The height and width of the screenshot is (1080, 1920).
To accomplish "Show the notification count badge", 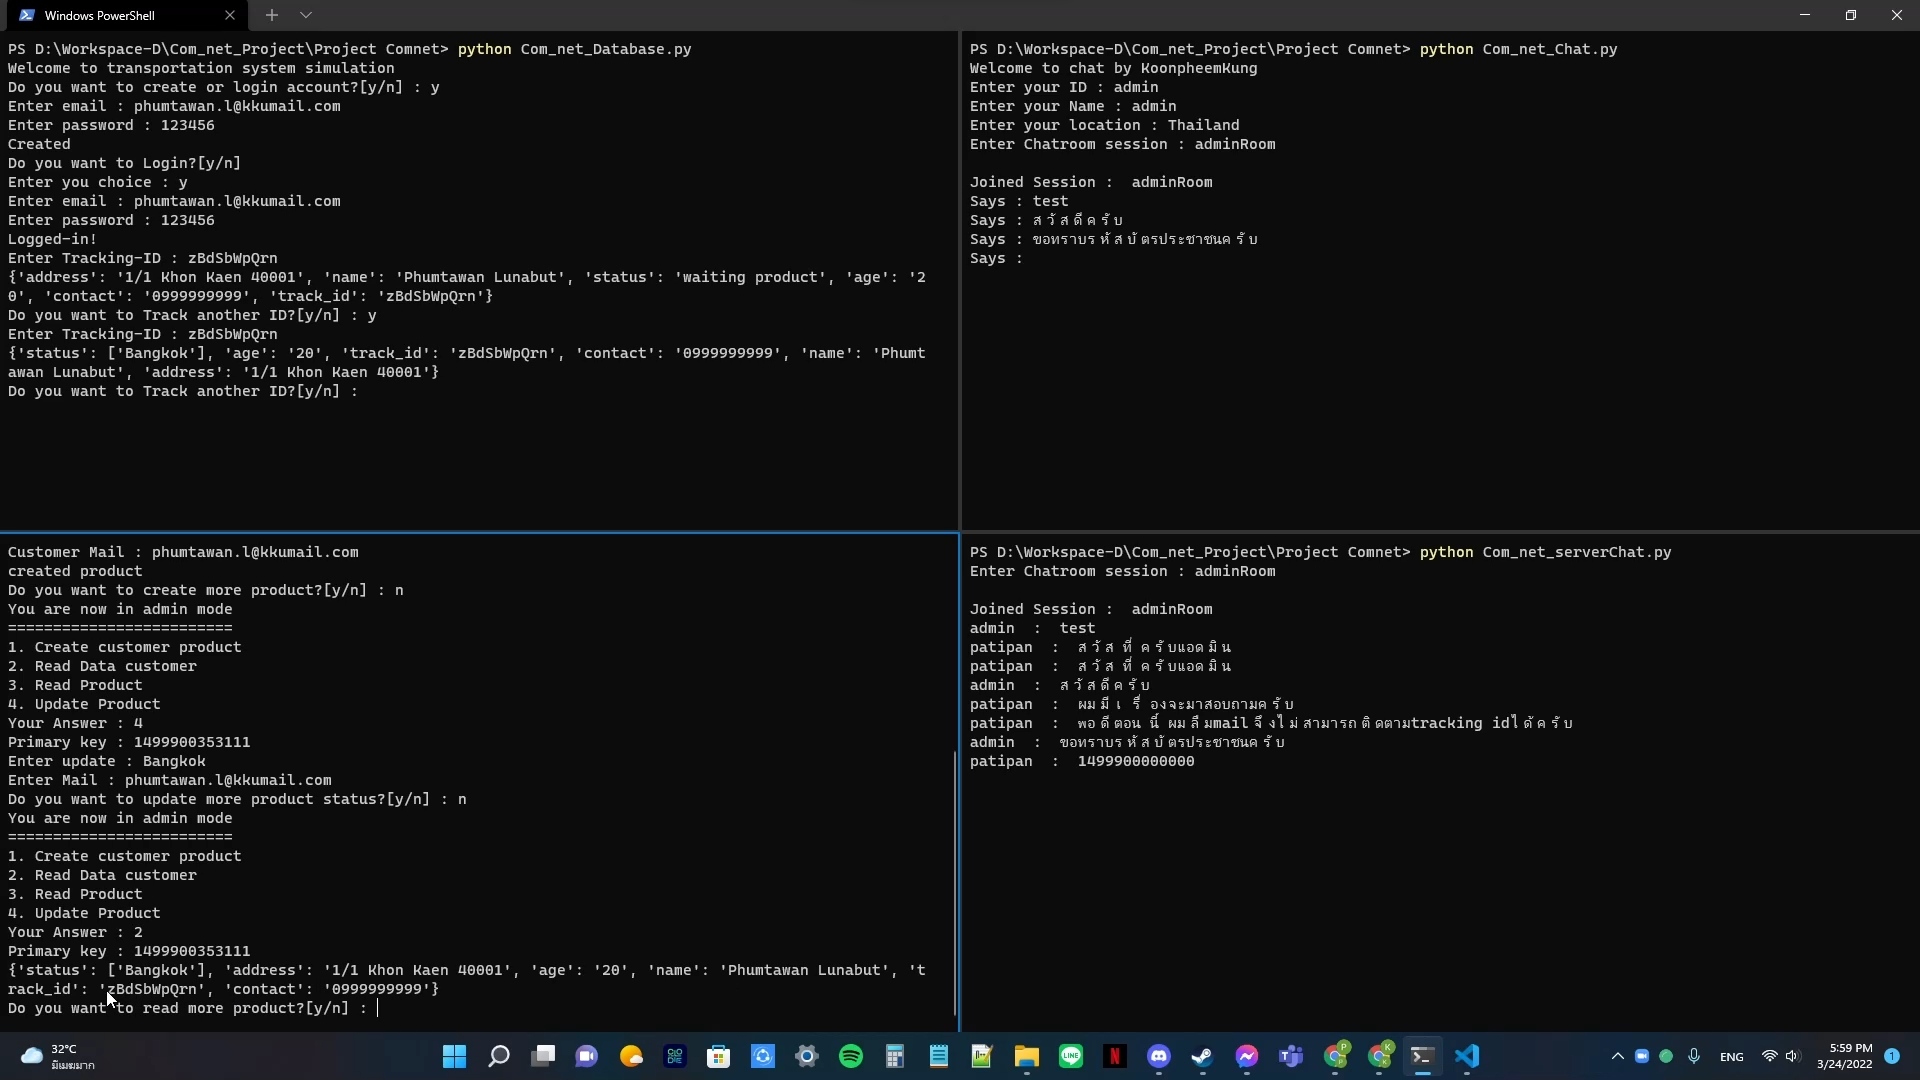I will 1893,1057.
